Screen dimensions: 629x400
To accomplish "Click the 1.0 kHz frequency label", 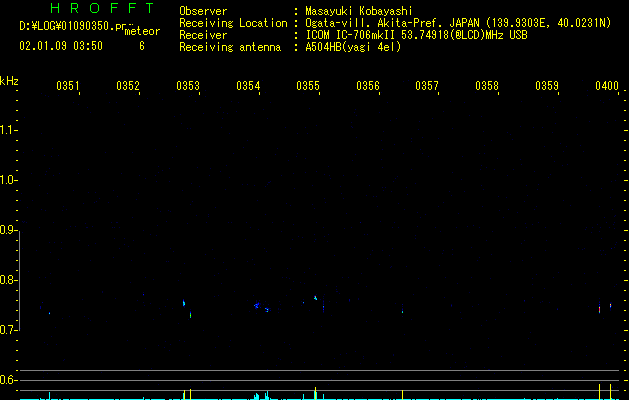I will pos(7,180).
